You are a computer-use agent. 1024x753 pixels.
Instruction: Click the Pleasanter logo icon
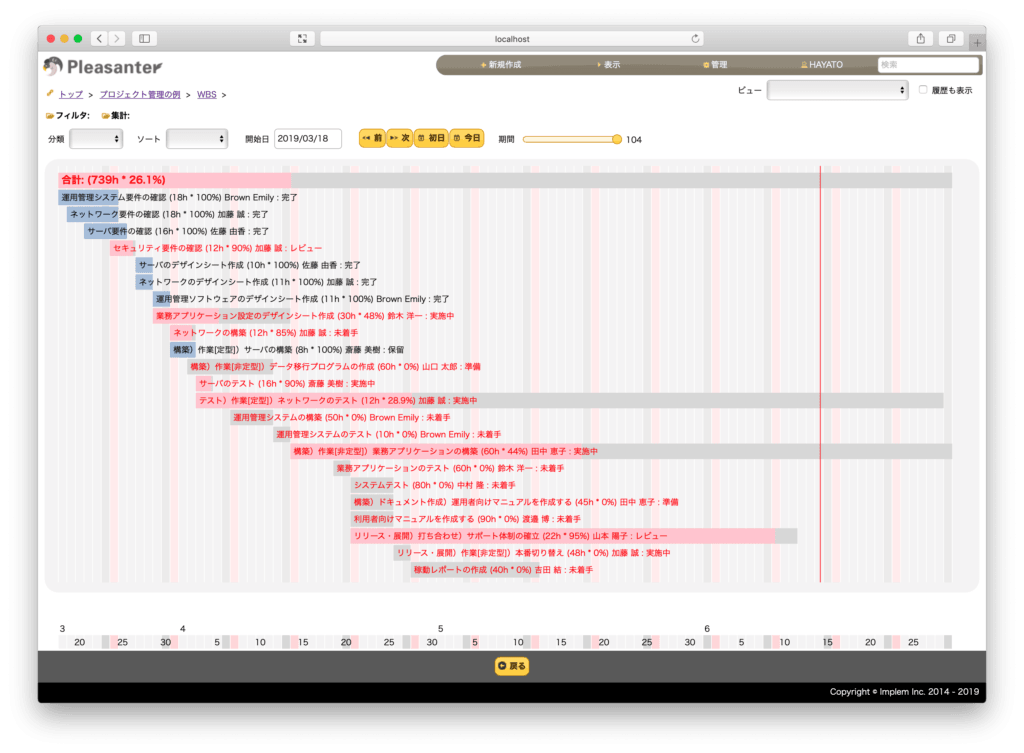point(53,66)
